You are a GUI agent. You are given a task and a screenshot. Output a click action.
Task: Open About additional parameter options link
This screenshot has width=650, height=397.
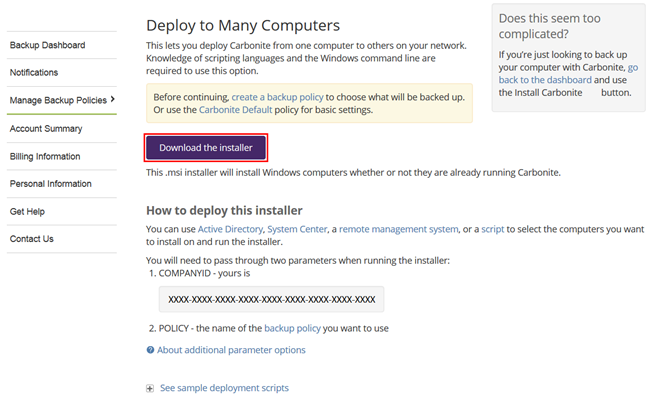pyautogui.click(x=231, y=350)
